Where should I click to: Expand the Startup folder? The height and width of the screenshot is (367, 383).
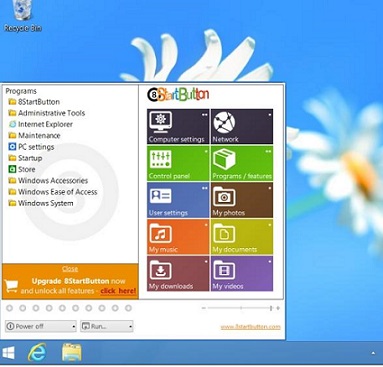(x=25, y=158)
